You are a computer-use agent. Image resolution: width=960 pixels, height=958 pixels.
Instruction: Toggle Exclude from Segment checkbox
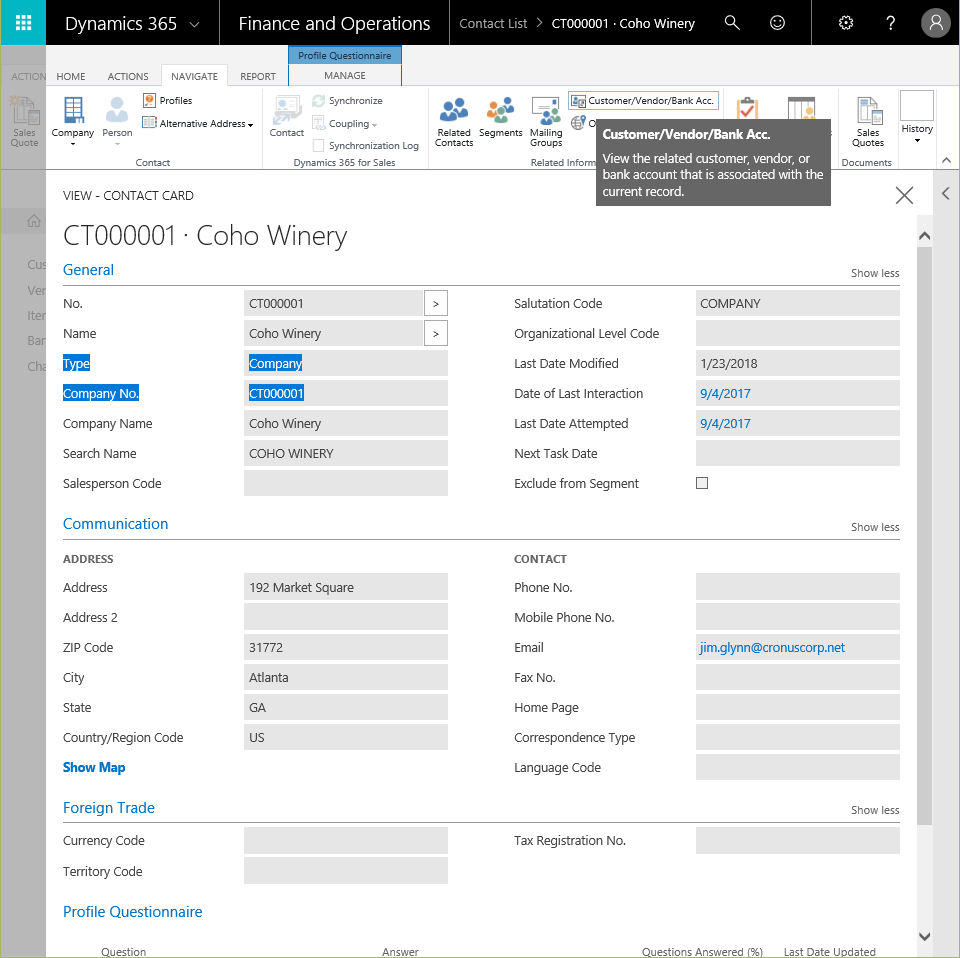pos(702,483)
